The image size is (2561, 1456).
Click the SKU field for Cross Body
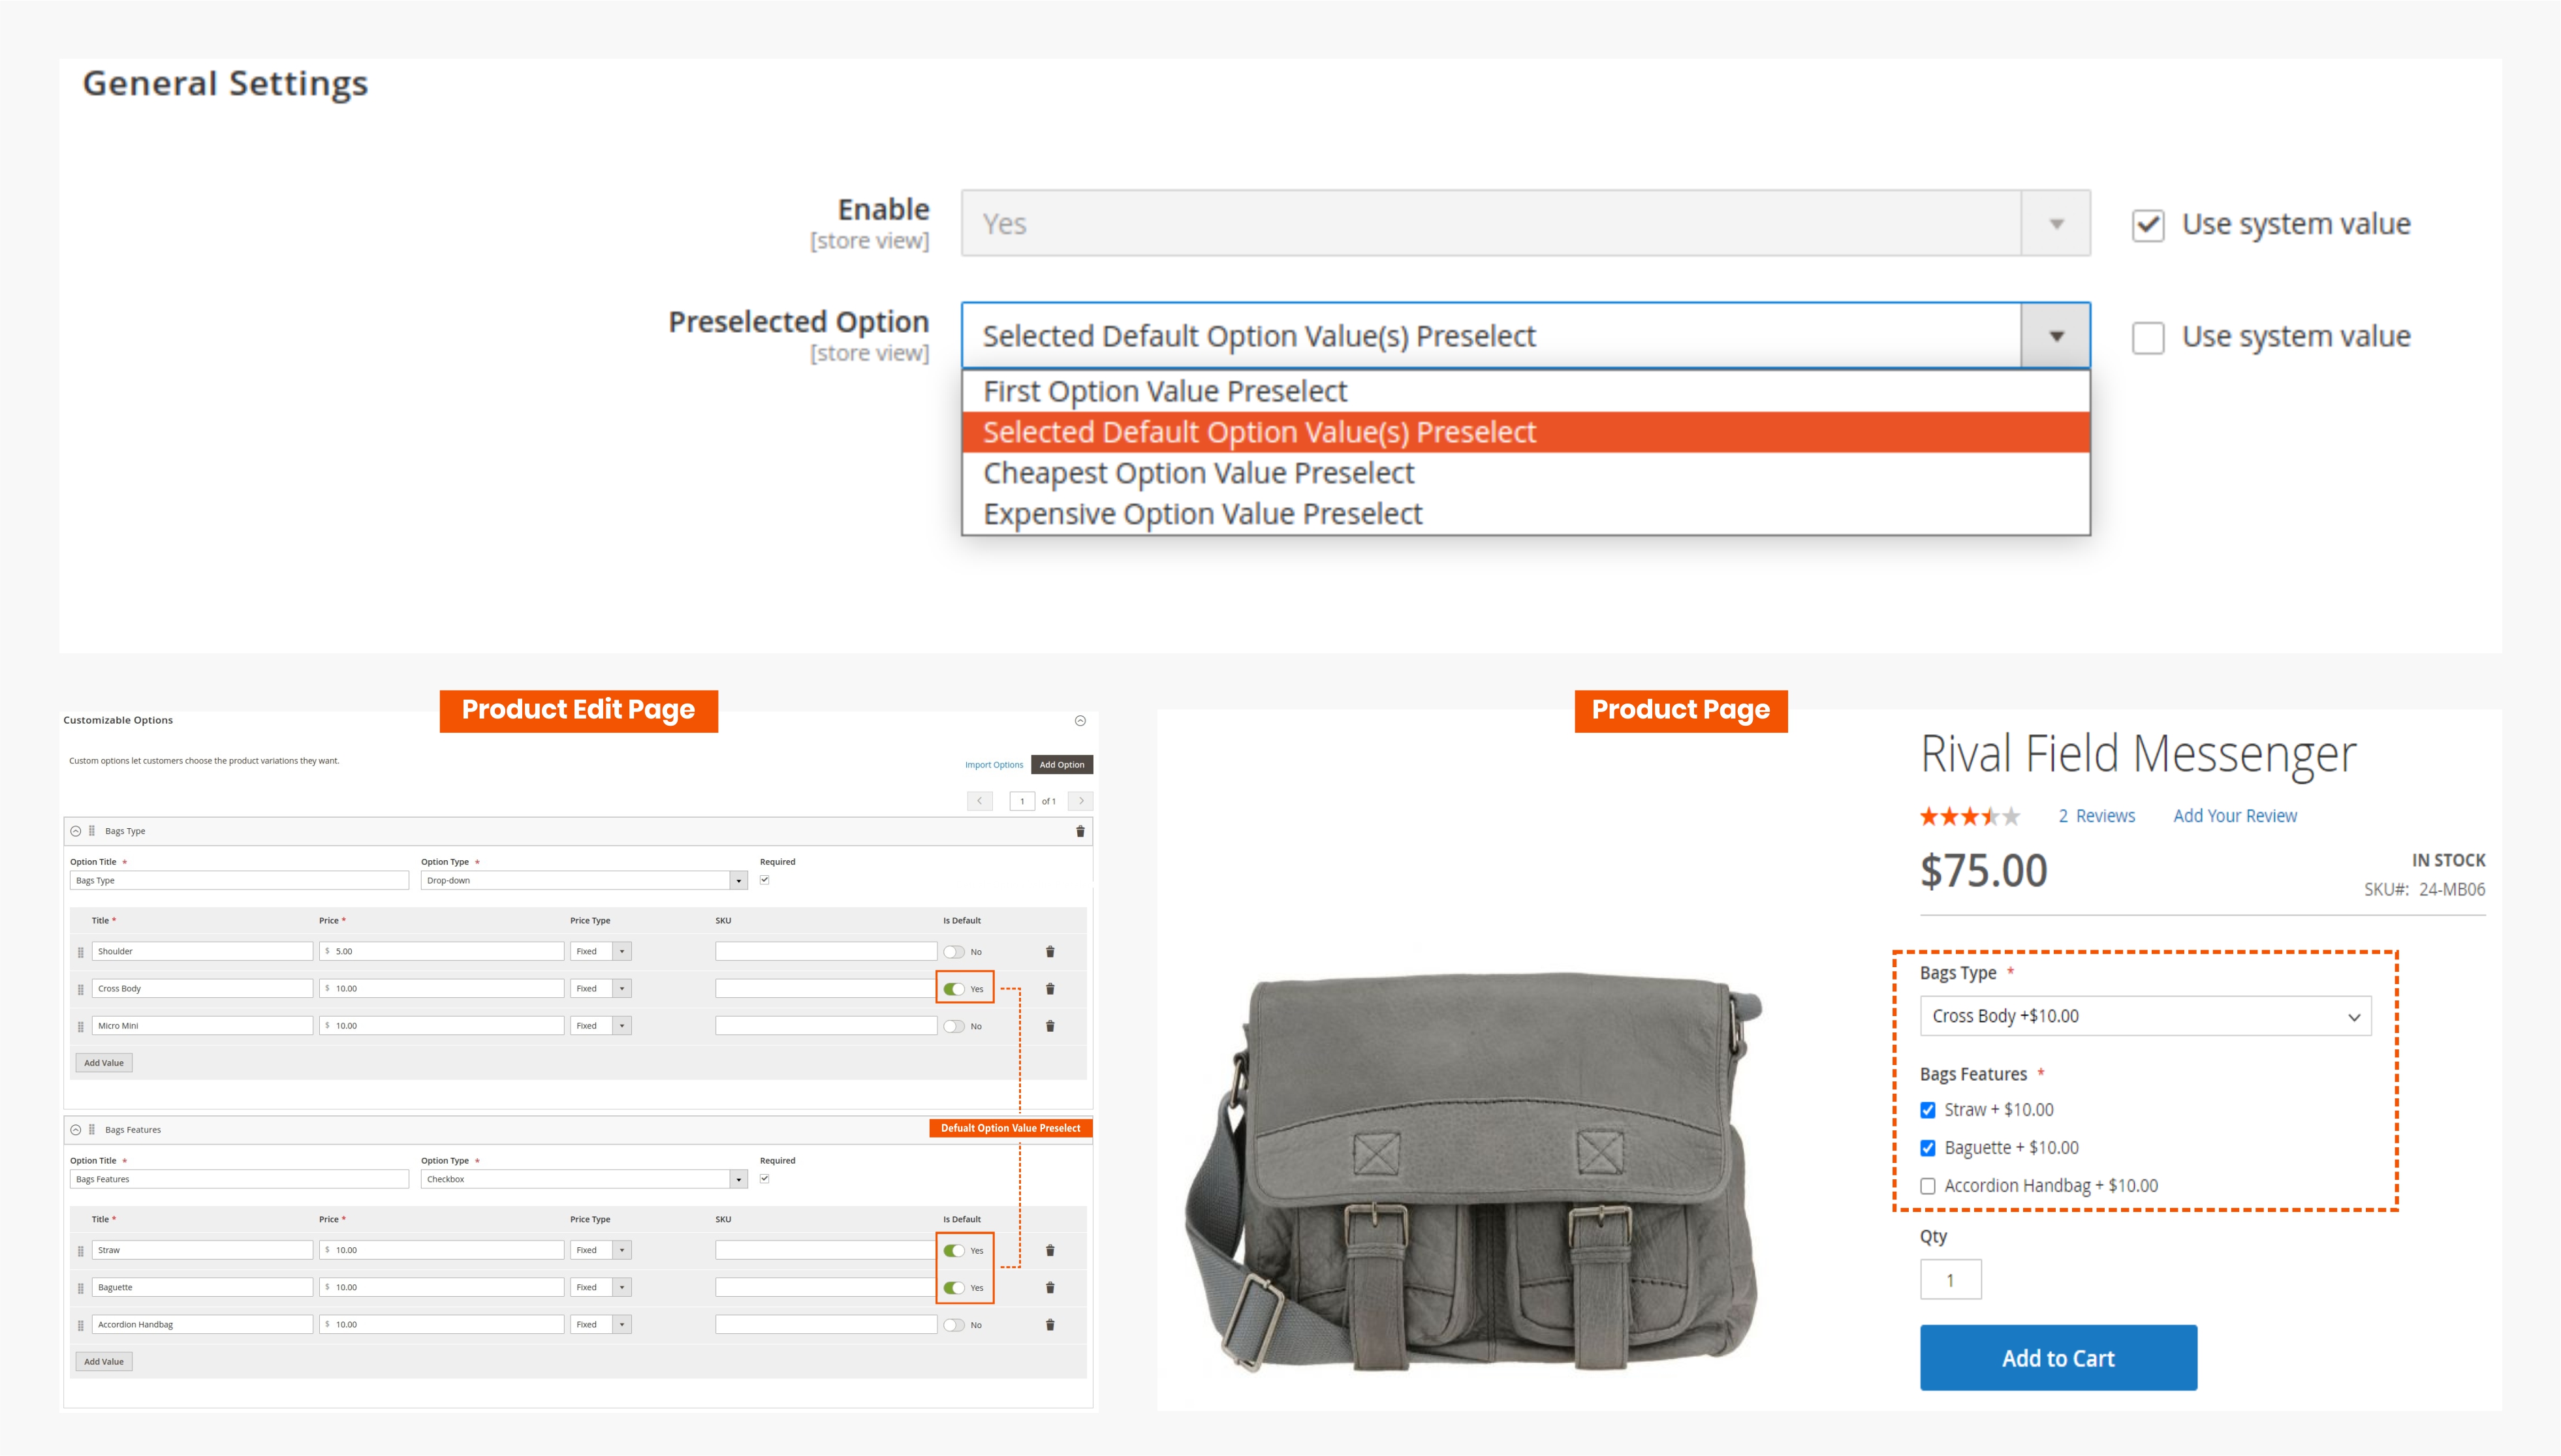tap(826, 989)
